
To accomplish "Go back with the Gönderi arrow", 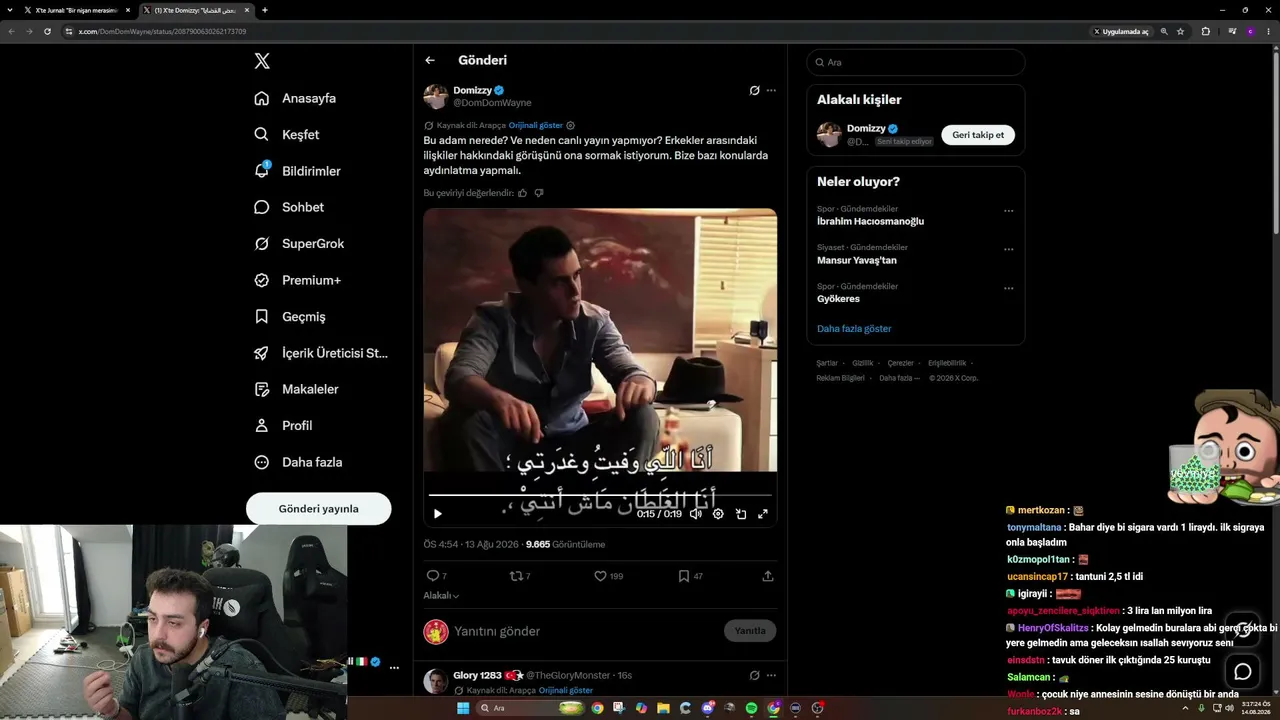I will (x=430, y=60).
